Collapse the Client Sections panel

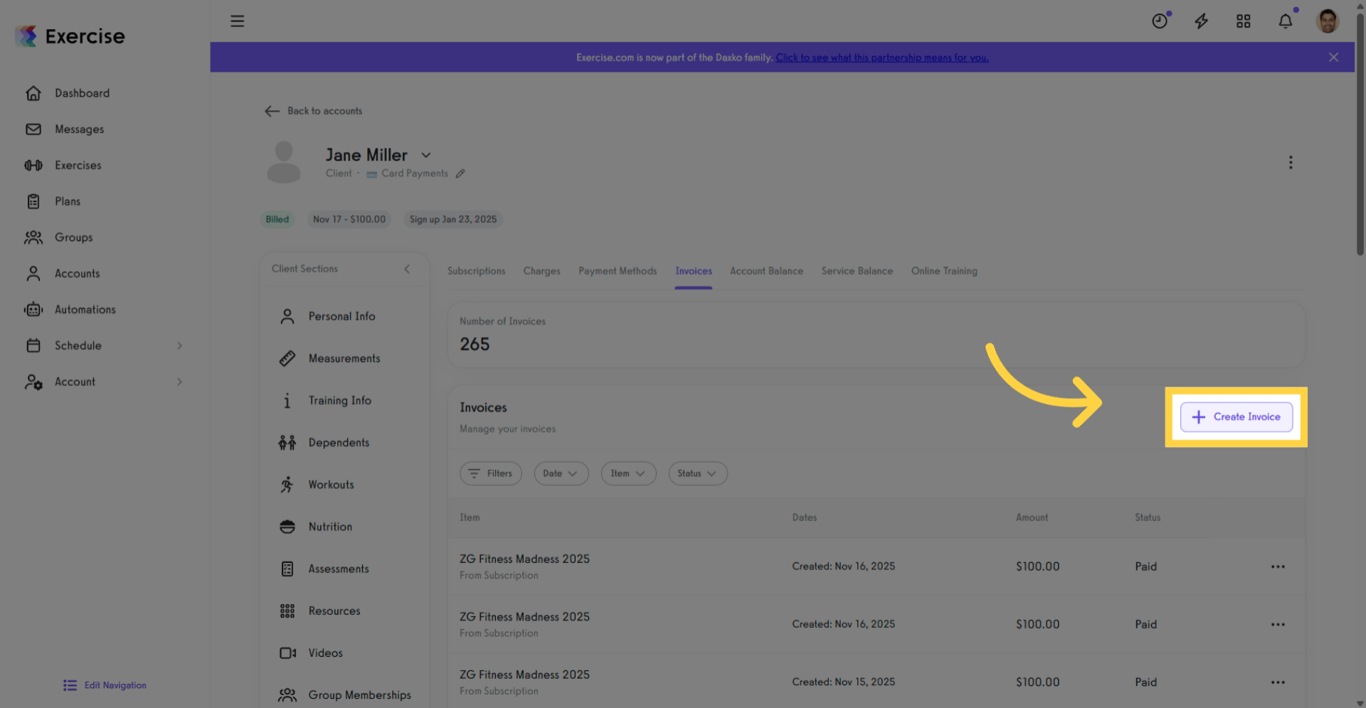click(406, 268)
